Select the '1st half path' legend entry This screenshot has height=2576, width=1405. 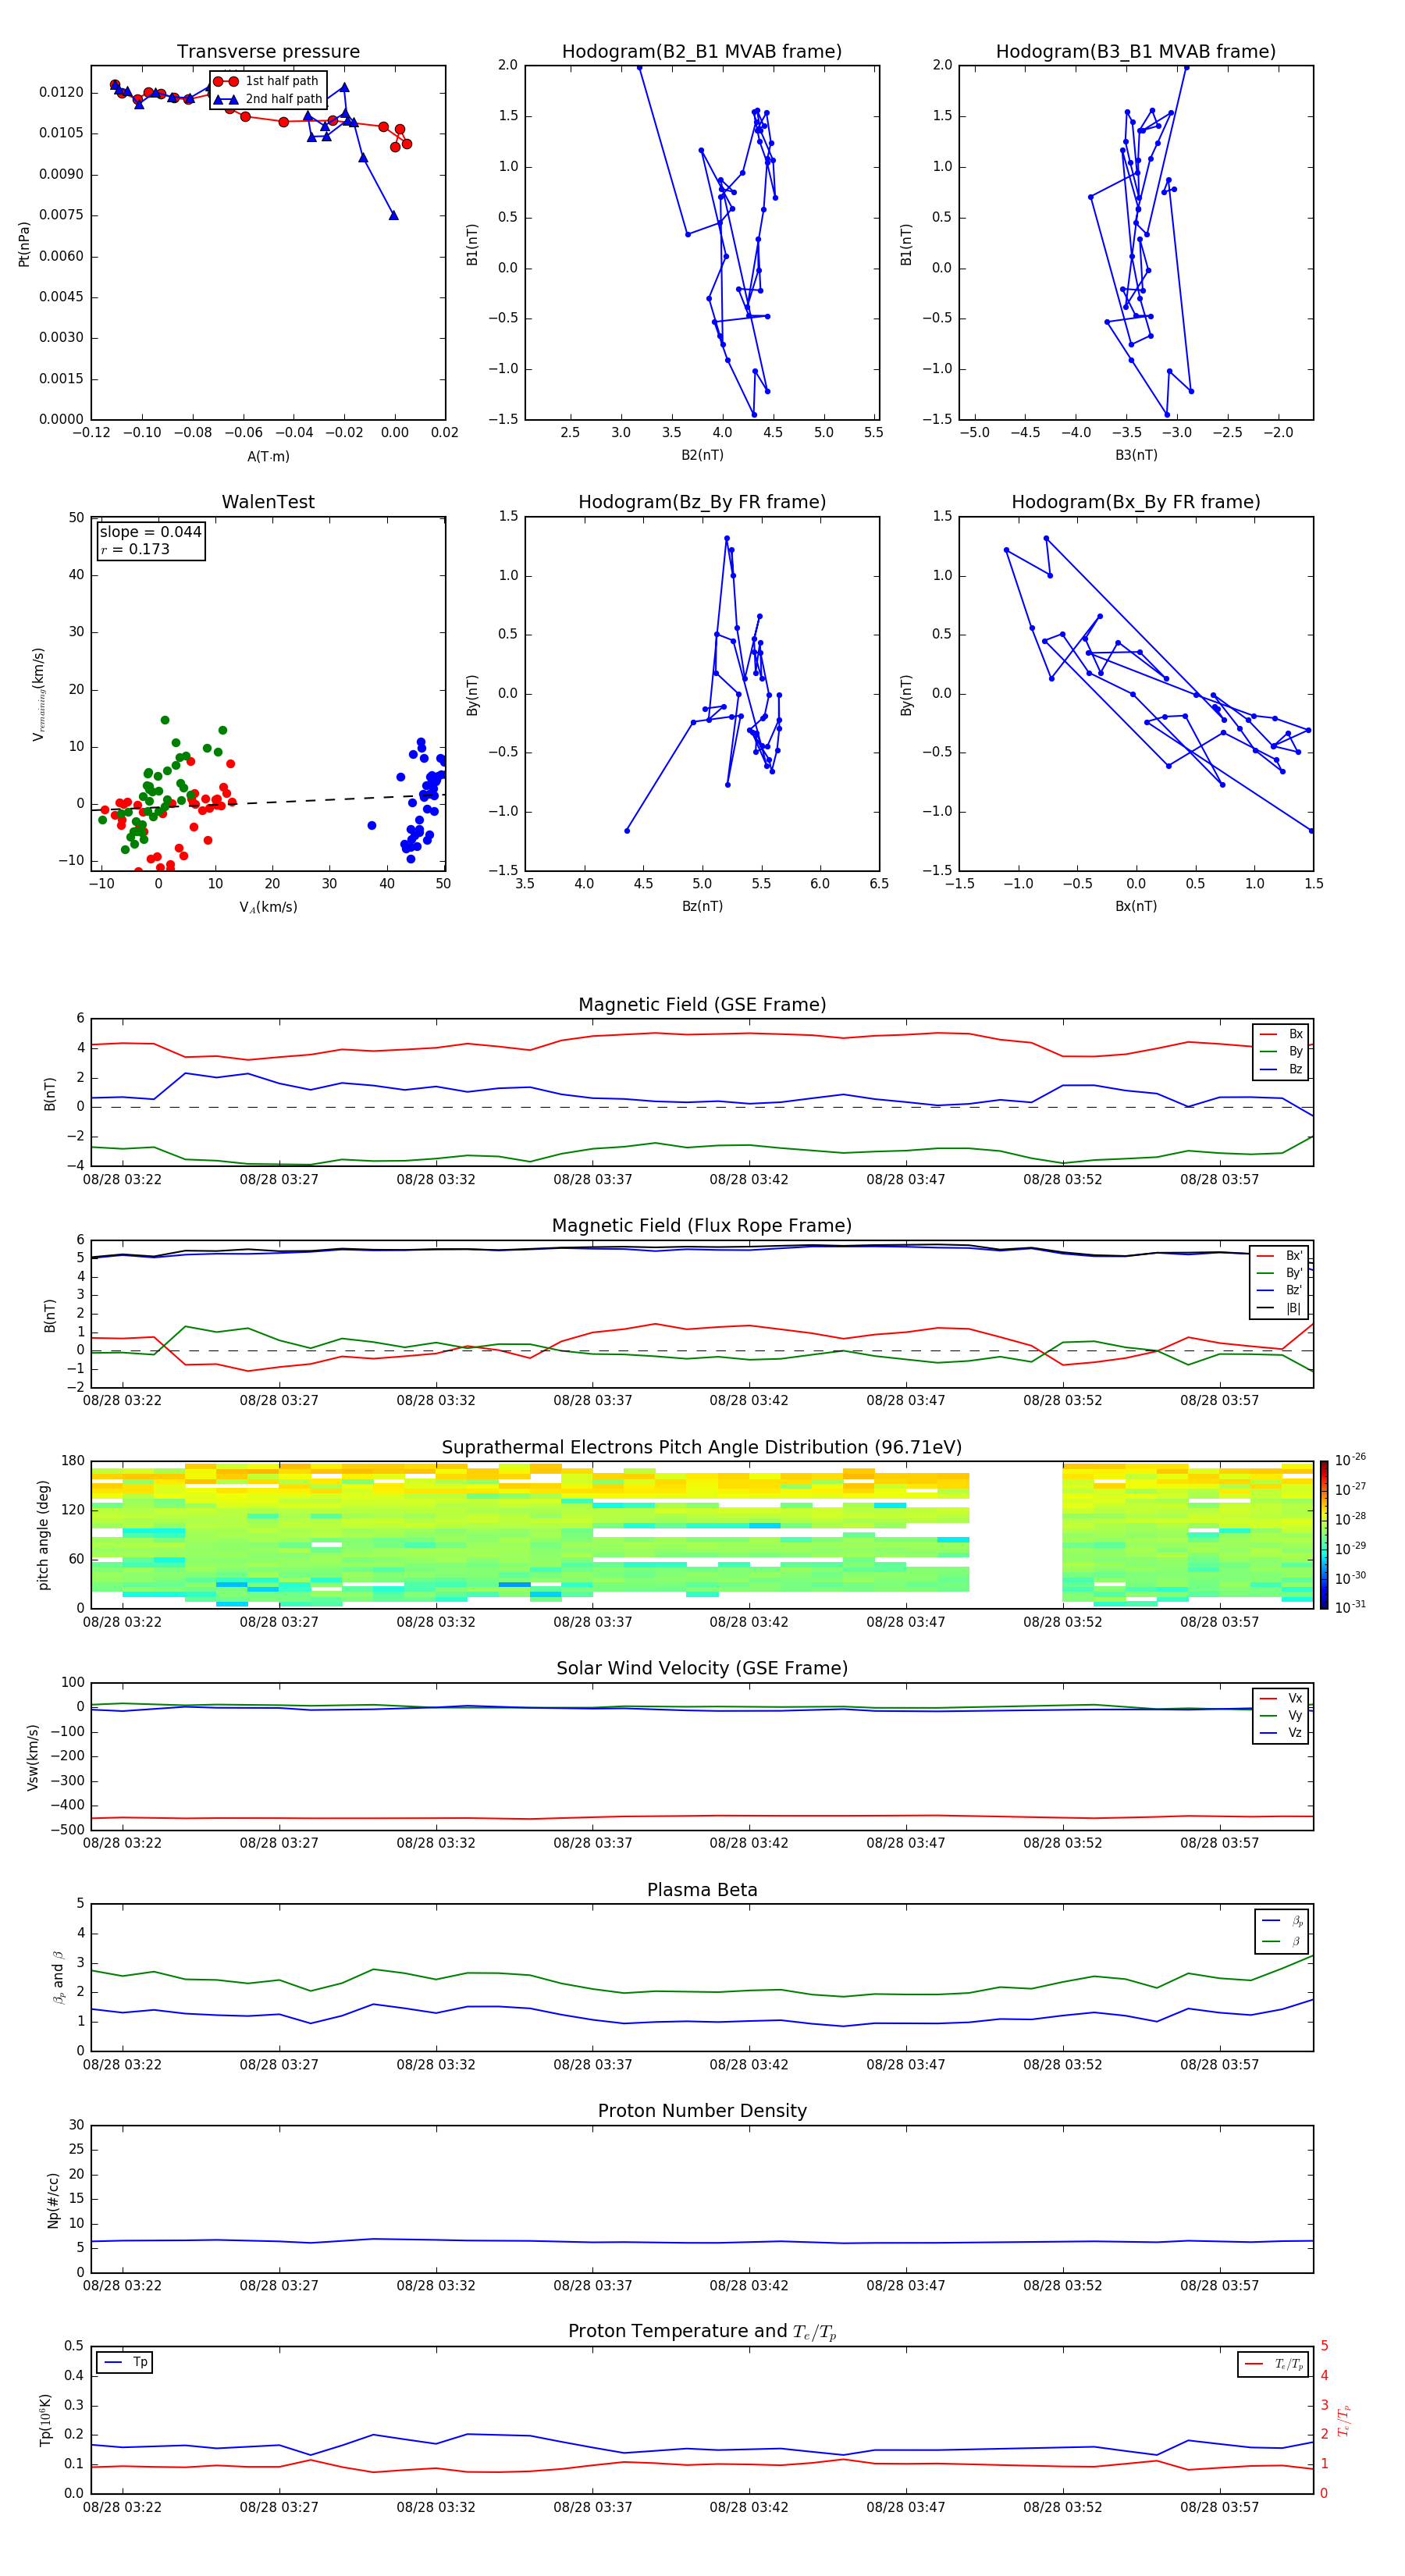pos(266,81)
